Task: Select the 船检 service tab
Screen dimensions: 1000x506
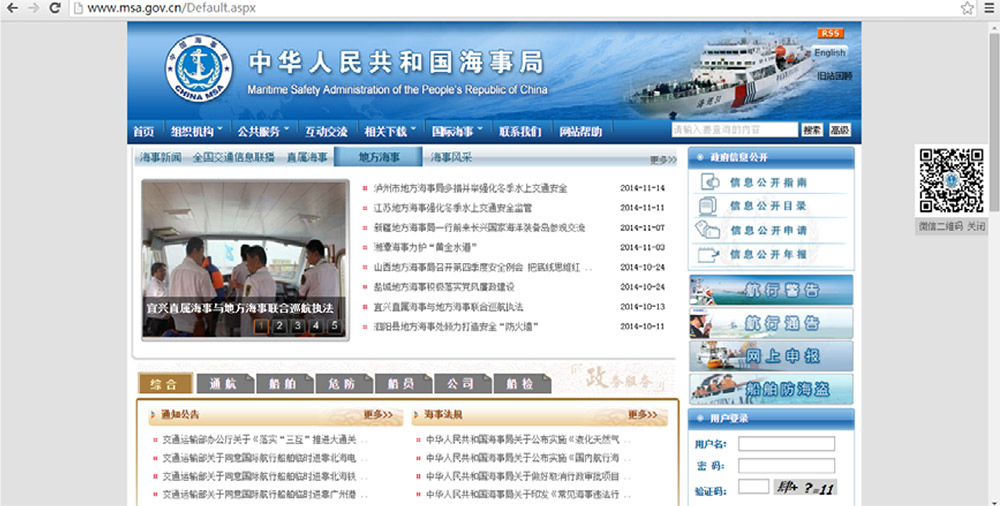Action: tap(520, 383)
